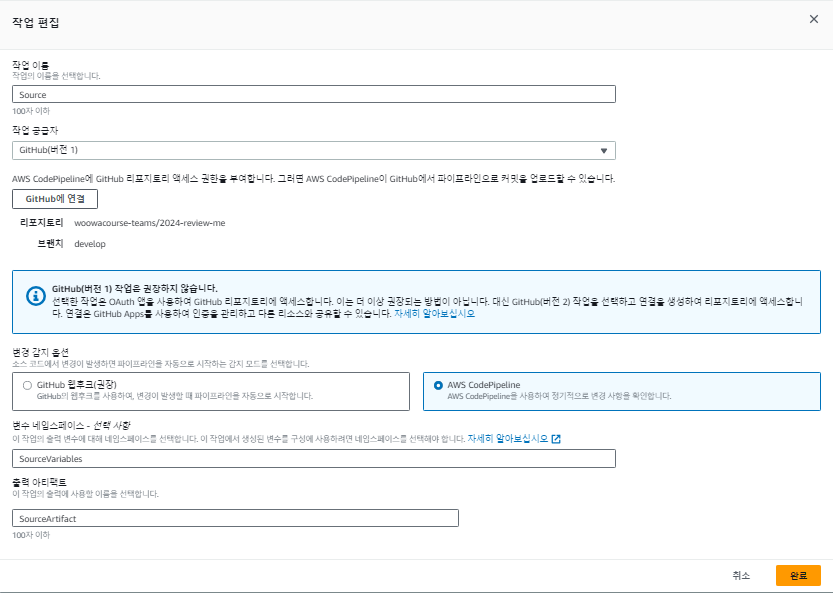
Task: Click the 브랜치 label
Action: [x=50, y=243]
